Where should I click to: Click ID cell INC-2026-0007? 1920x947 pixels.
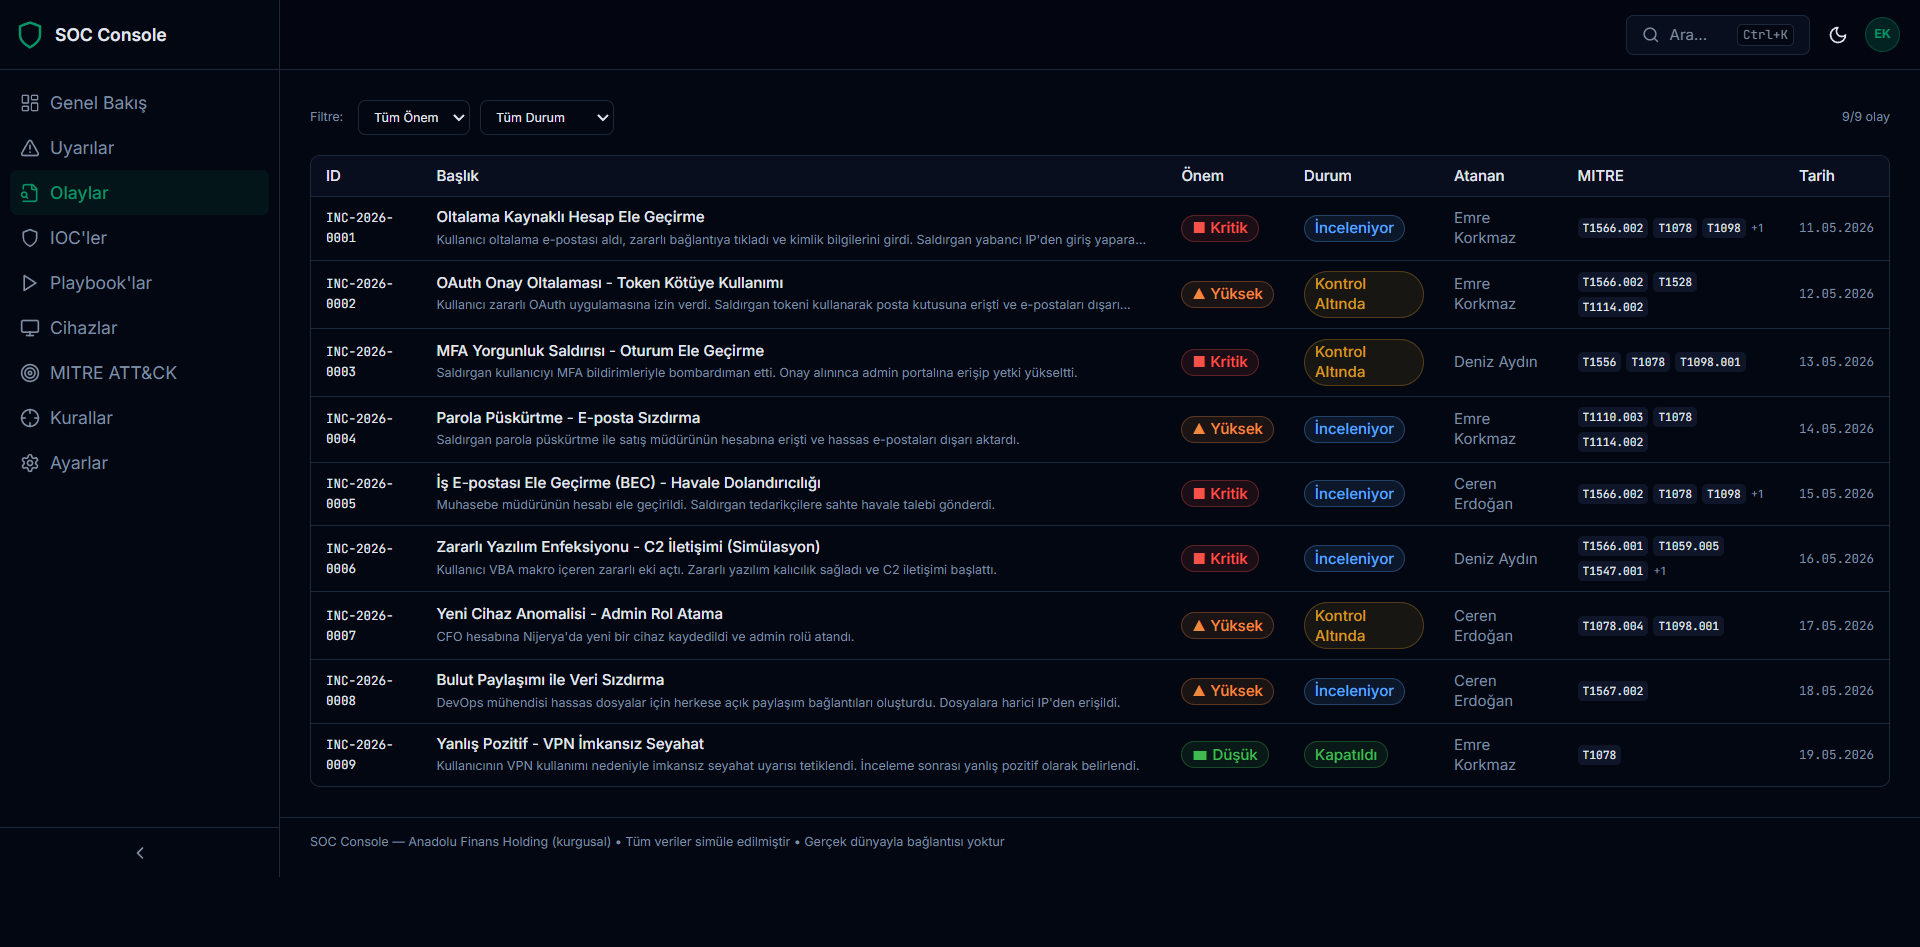[360, 626]
